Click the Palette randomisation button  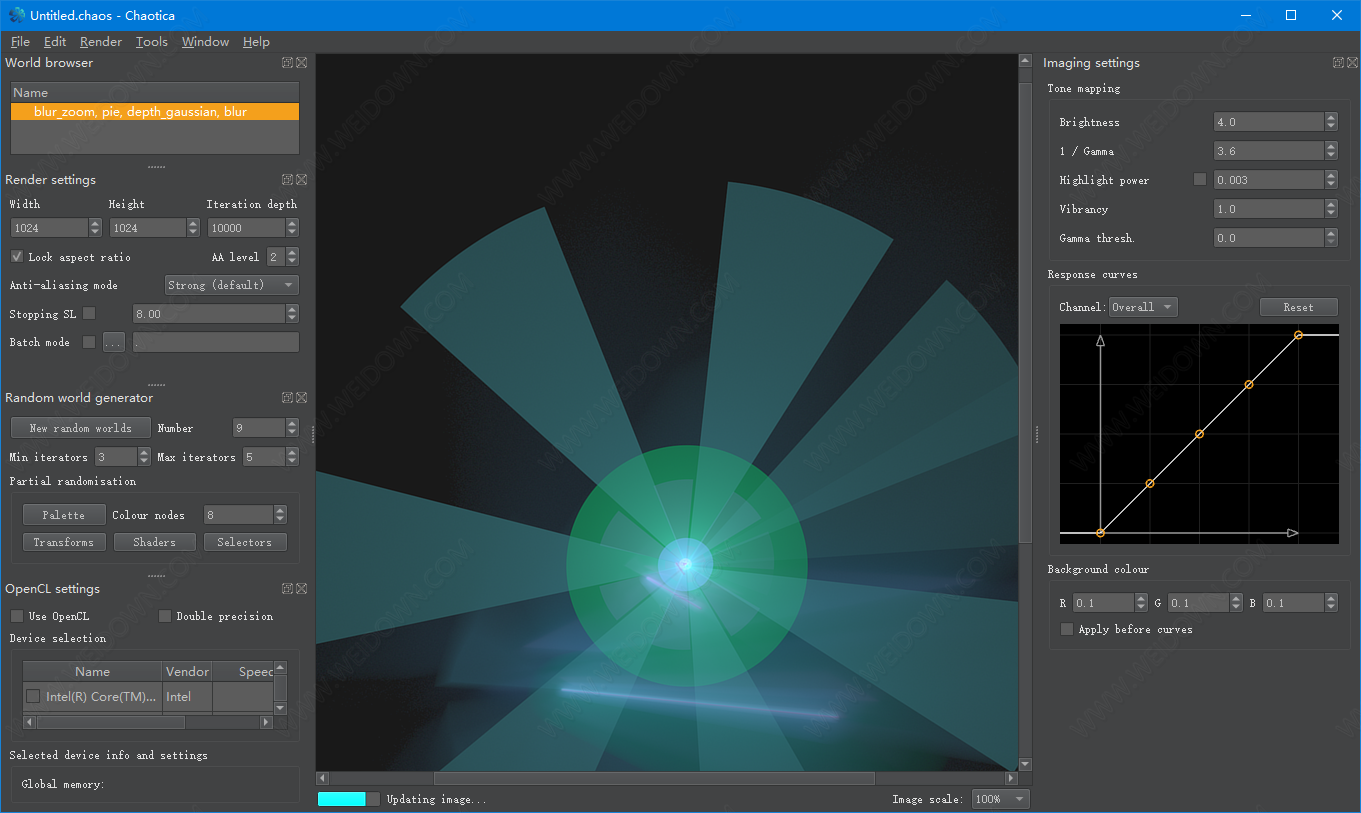click(x=64, y=515)
